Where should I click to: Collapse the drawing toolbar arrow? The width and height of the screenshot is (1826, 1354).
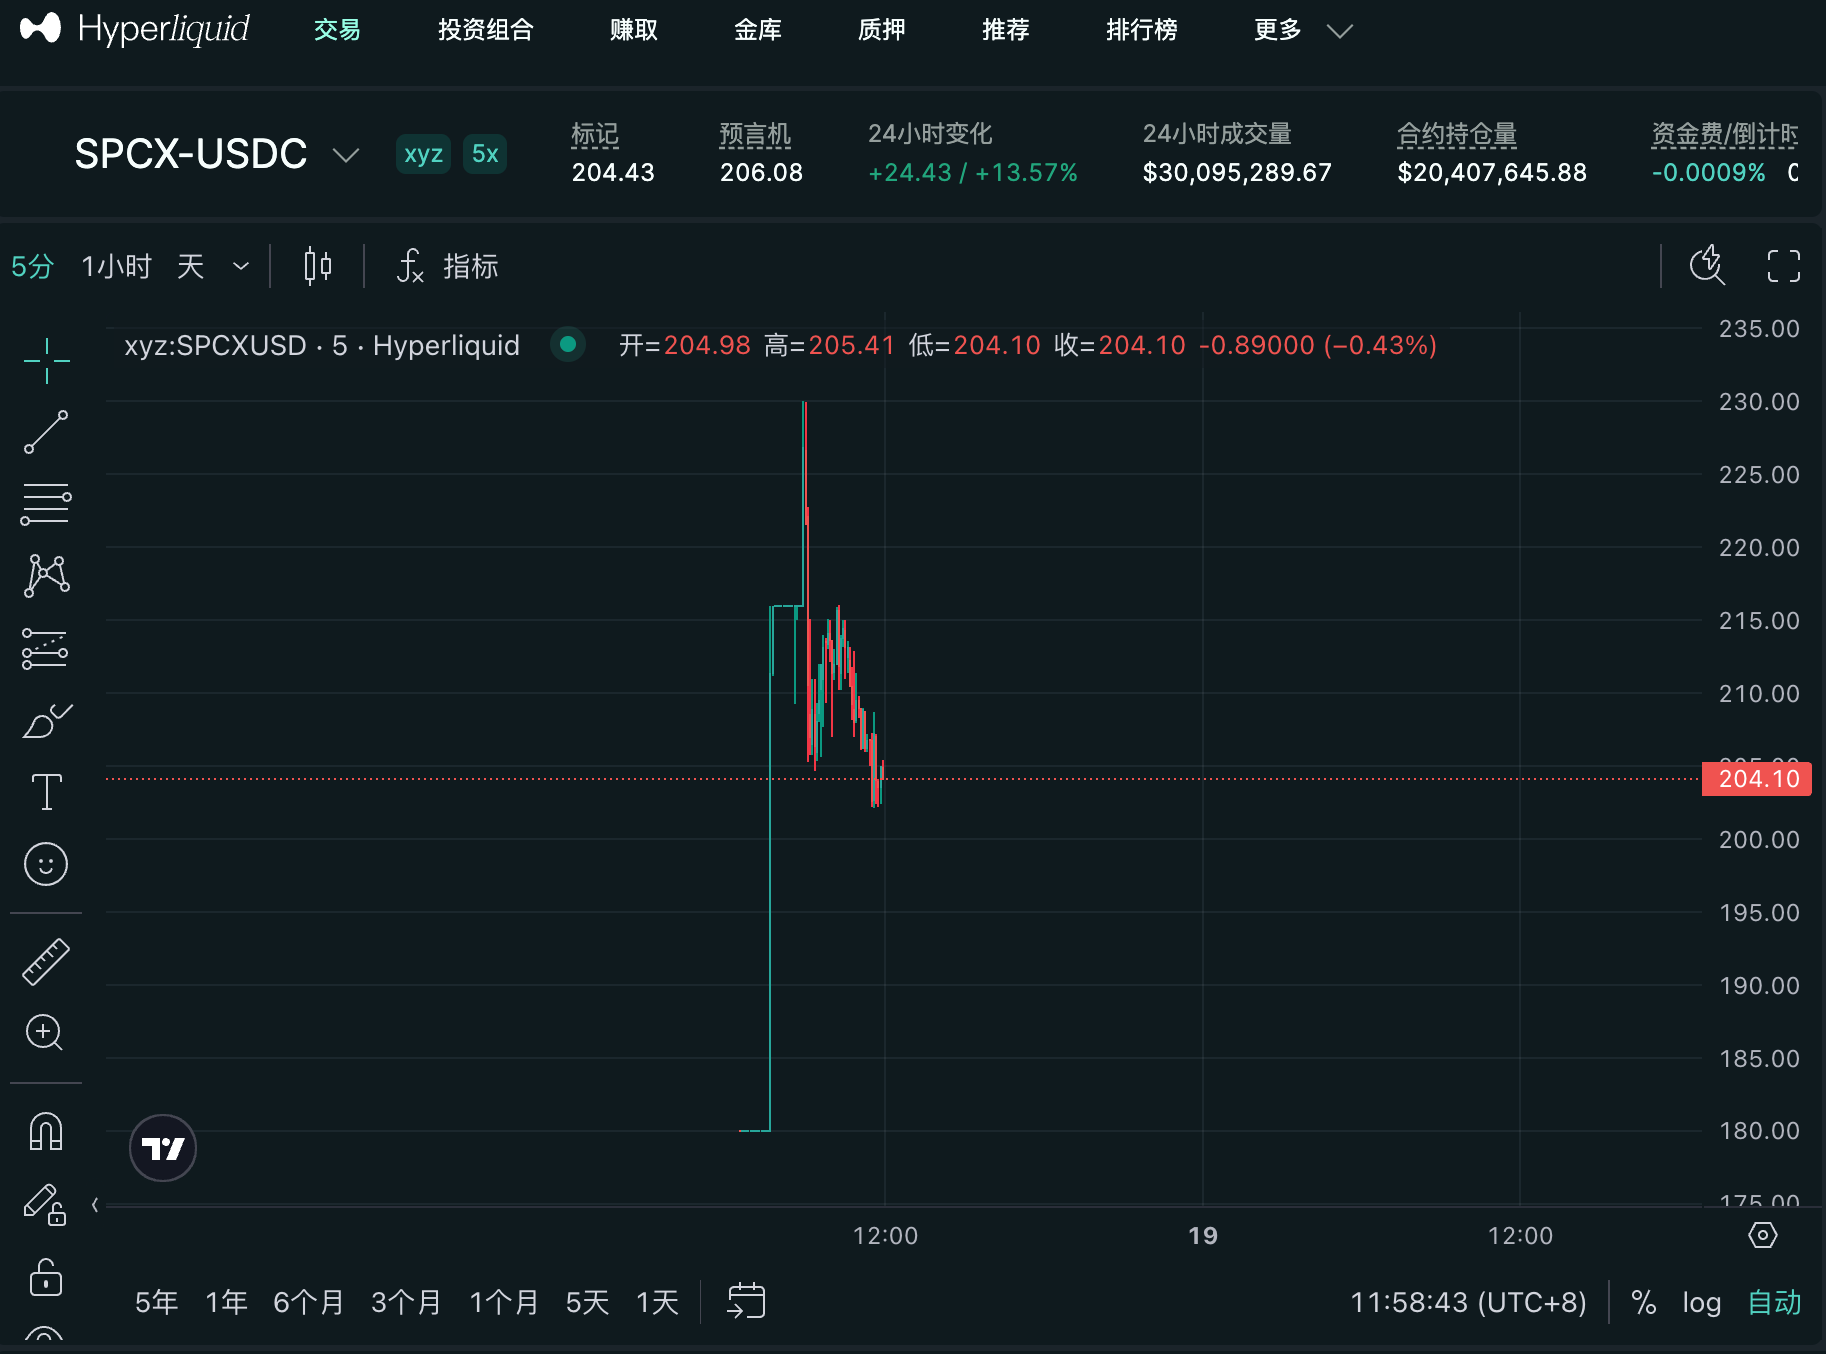pyautogui.click(x=95, y=1205)
